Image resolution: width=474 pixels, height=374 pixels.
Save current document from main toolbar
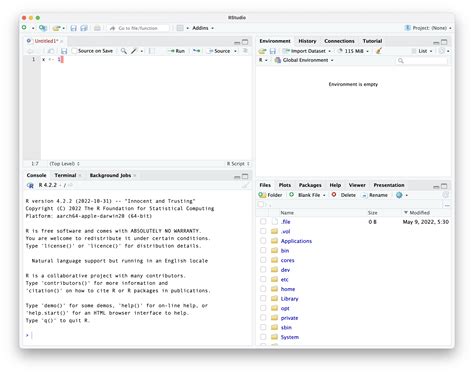click(x=74, y=28)
